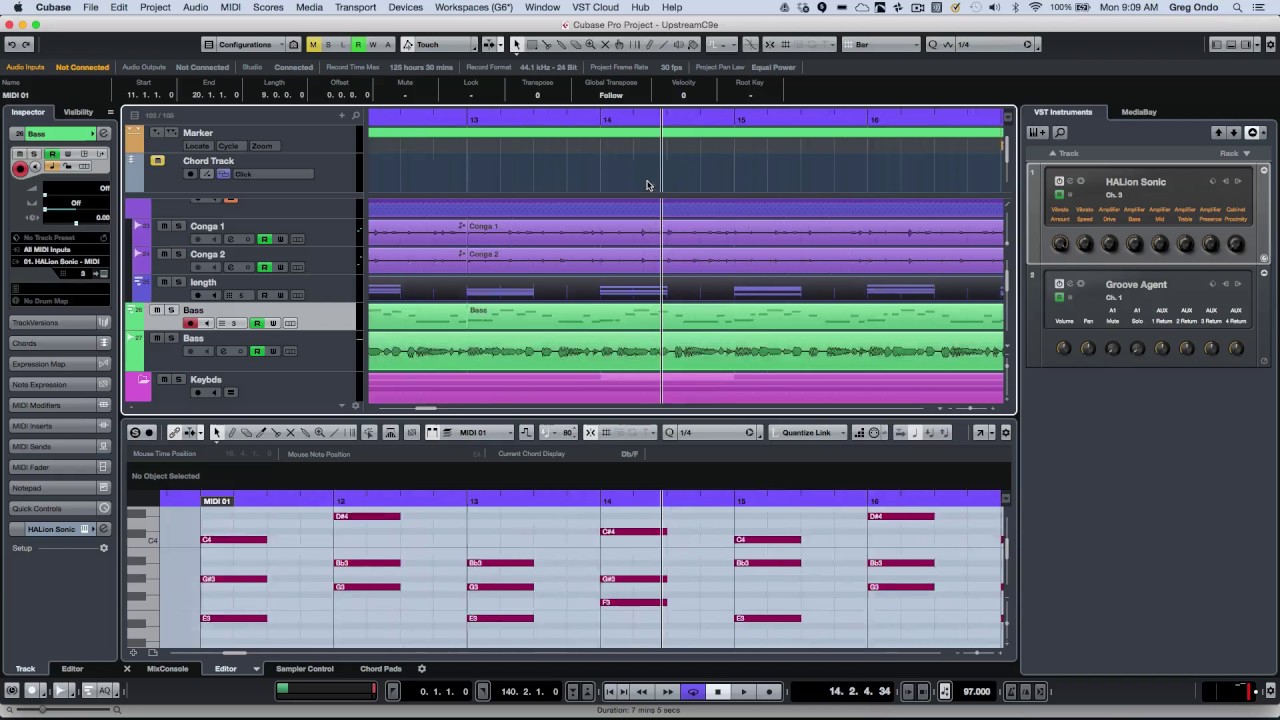Click the Locate button on Marker track
The height and width of the screenshot is (720, 1280).
(x=197, y=146)
